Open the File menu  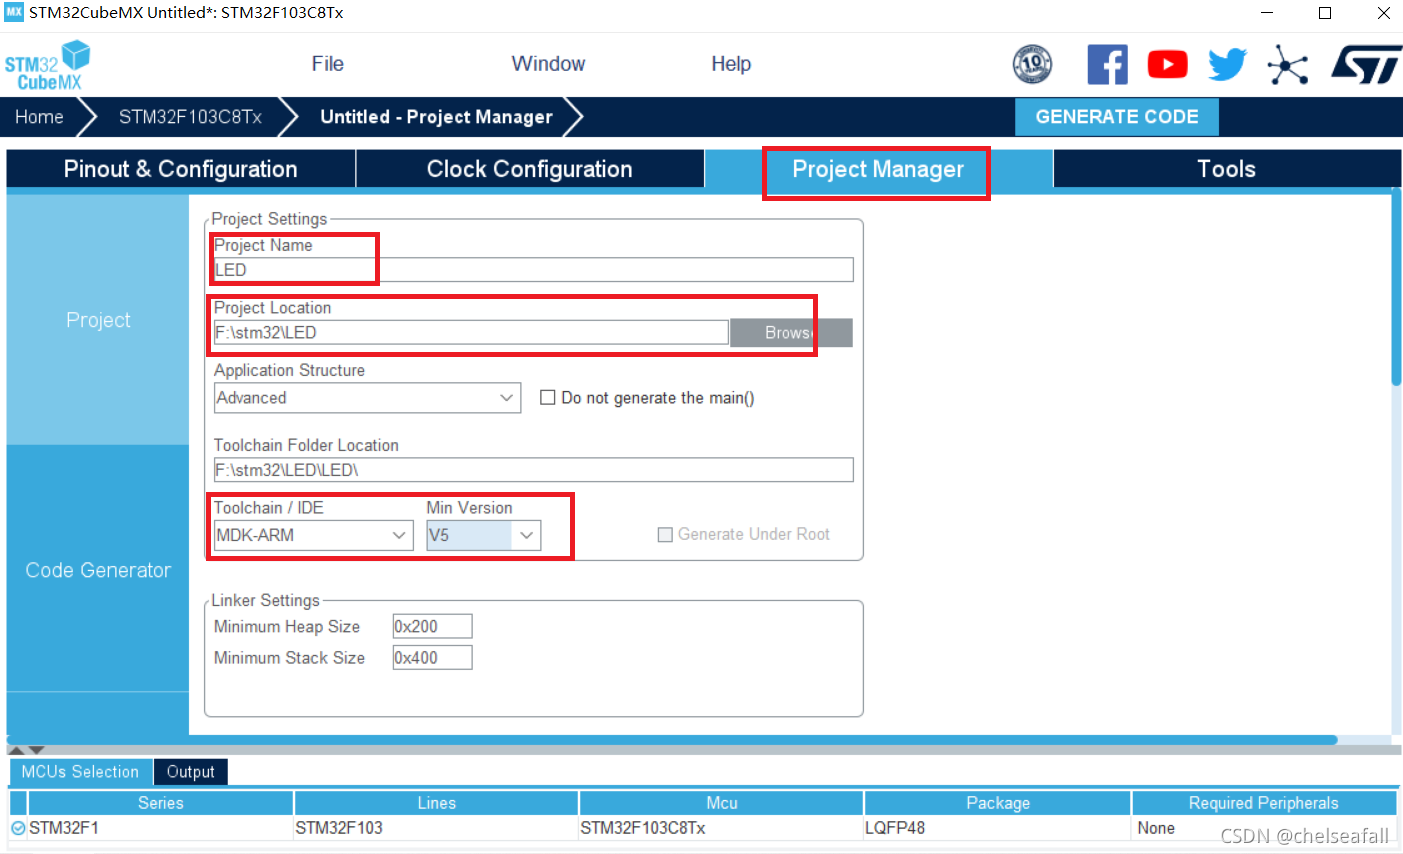coord(328,64)
